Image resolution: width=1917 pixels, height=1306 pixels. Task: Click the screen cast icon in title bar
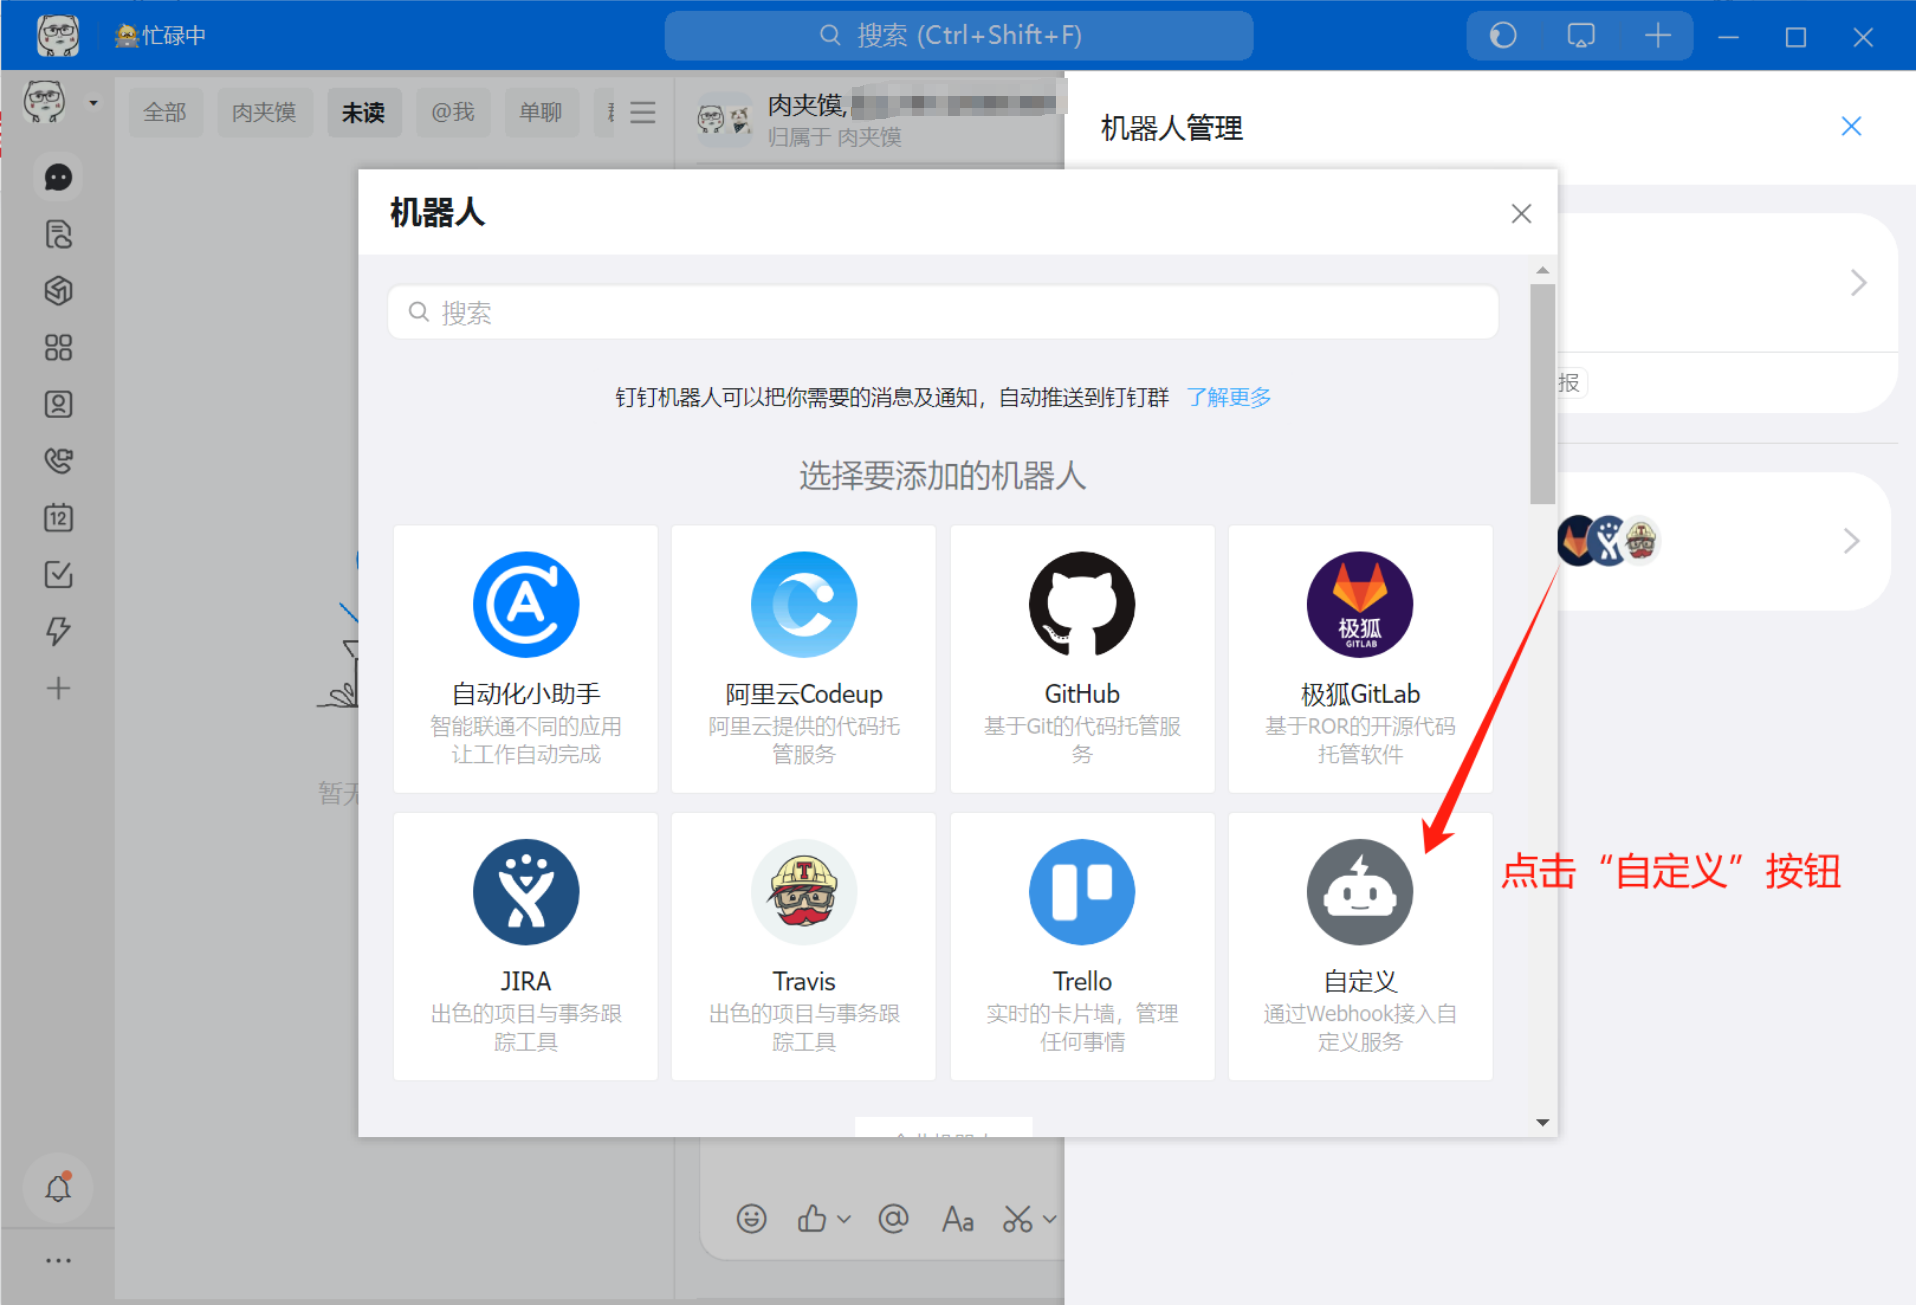[1581, 36]
